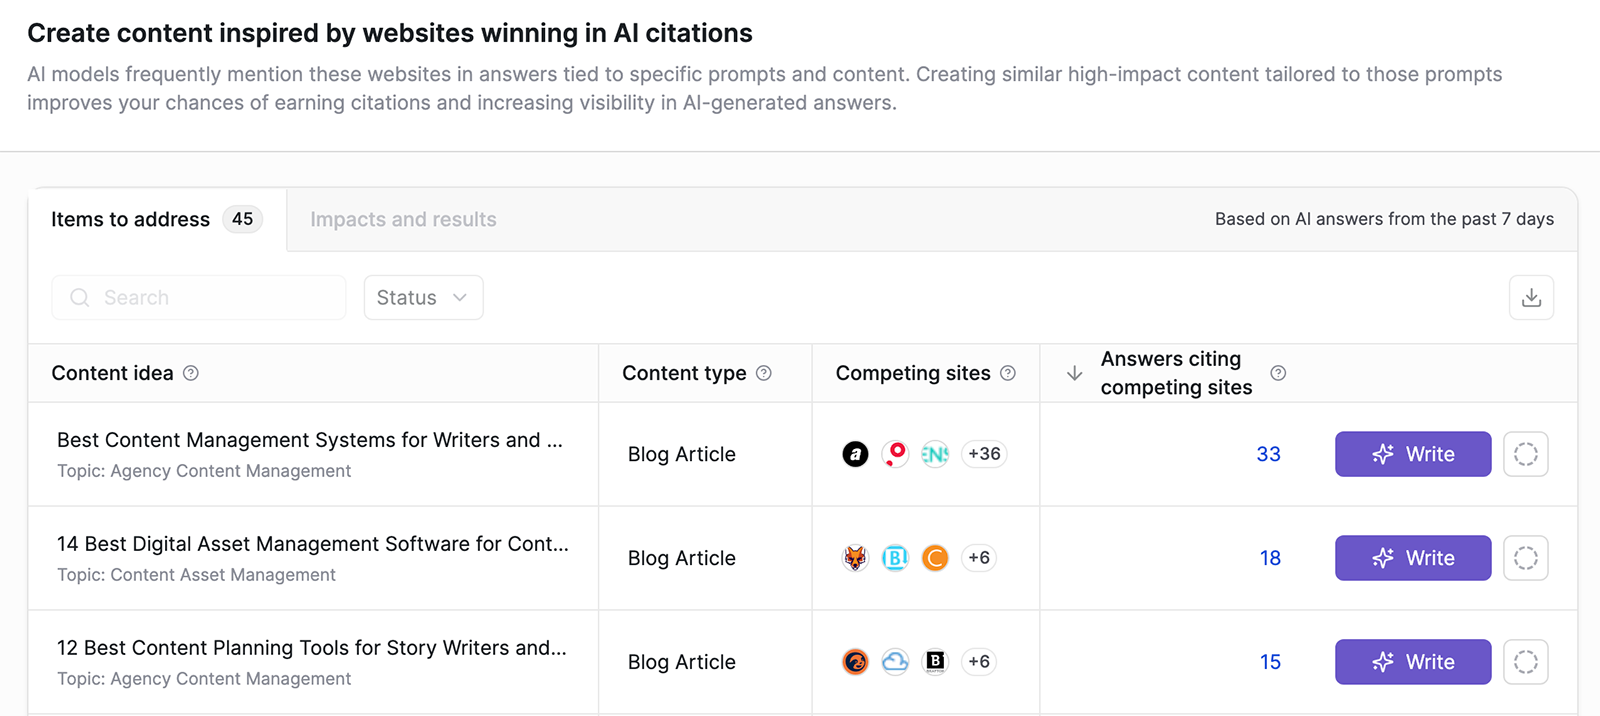
Task: Click the help icon beside Content idea
Action: pos(191,373)
